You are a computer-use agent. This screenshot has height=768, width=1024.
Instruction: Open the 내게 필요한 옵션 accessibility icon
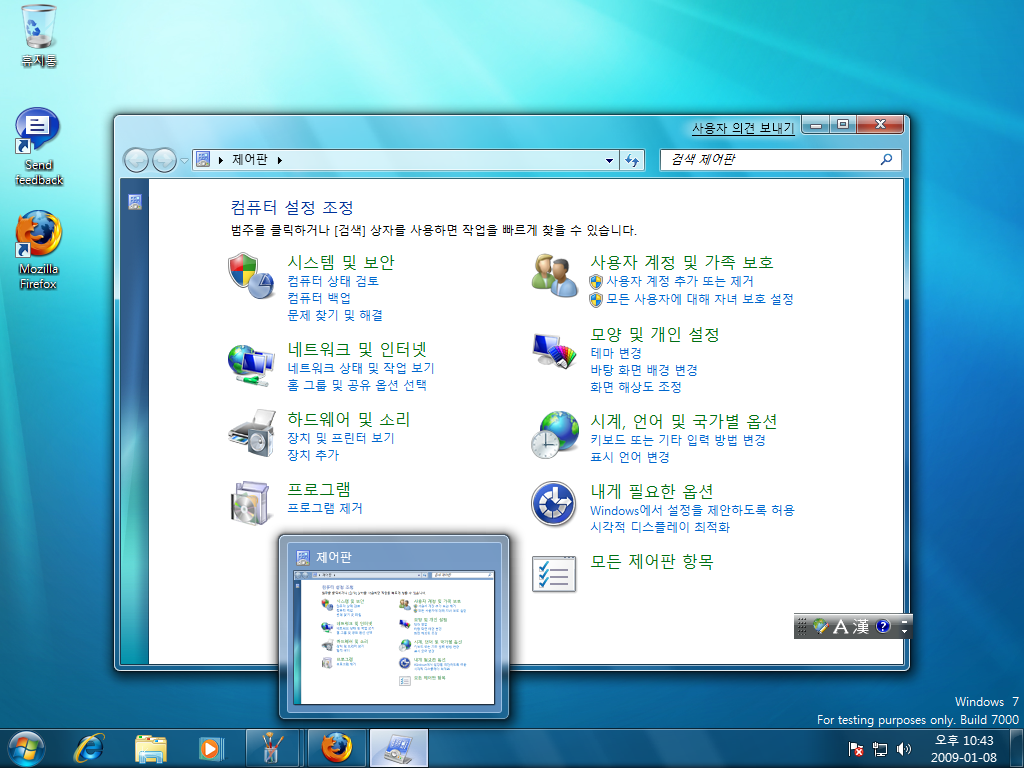pos(553,504)
